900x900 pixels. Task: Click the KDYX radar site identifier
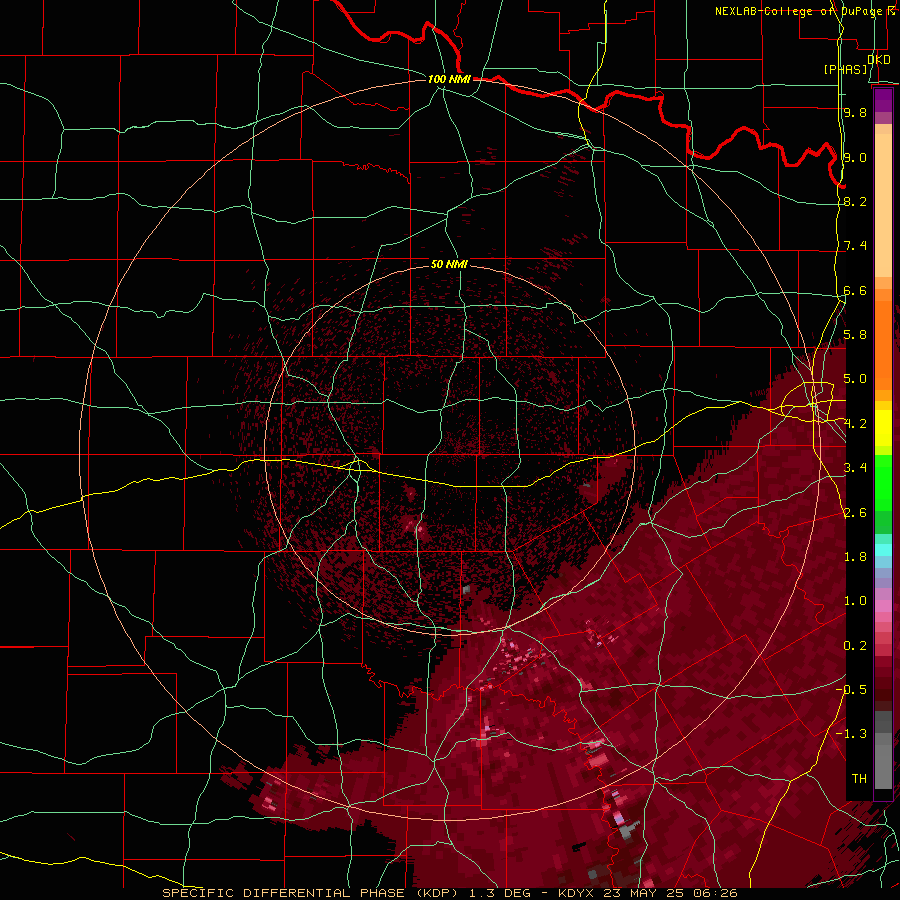pyautogui.click(x=577, y=893)
